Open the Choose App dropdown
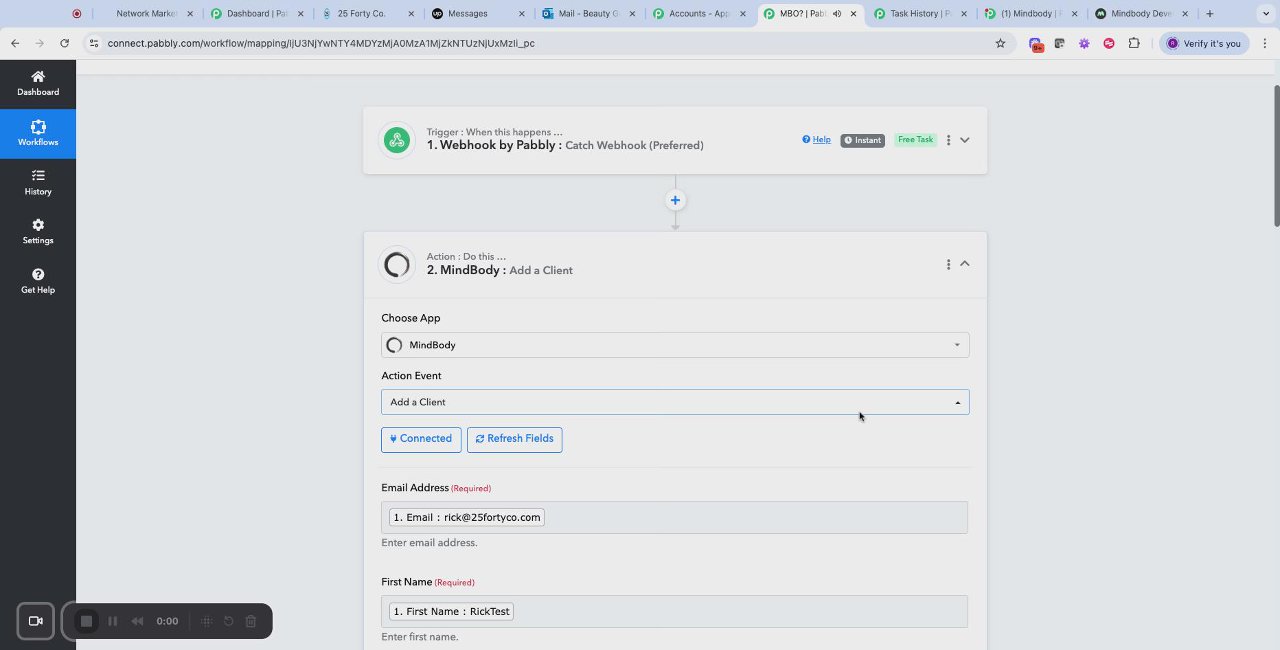This screenshot has height=650, width=1280. coord(675,345)
